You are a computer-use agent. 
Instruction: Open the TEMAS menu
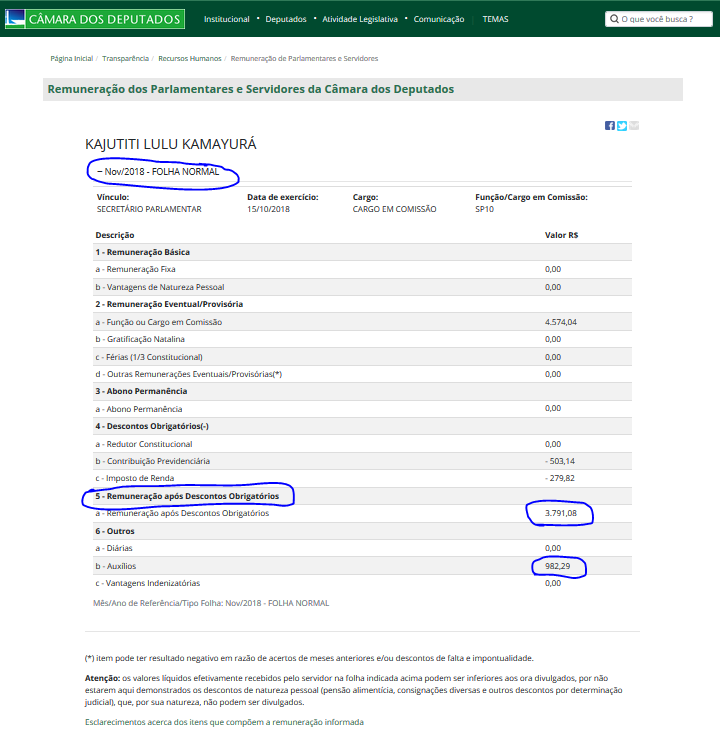[495, 19]
